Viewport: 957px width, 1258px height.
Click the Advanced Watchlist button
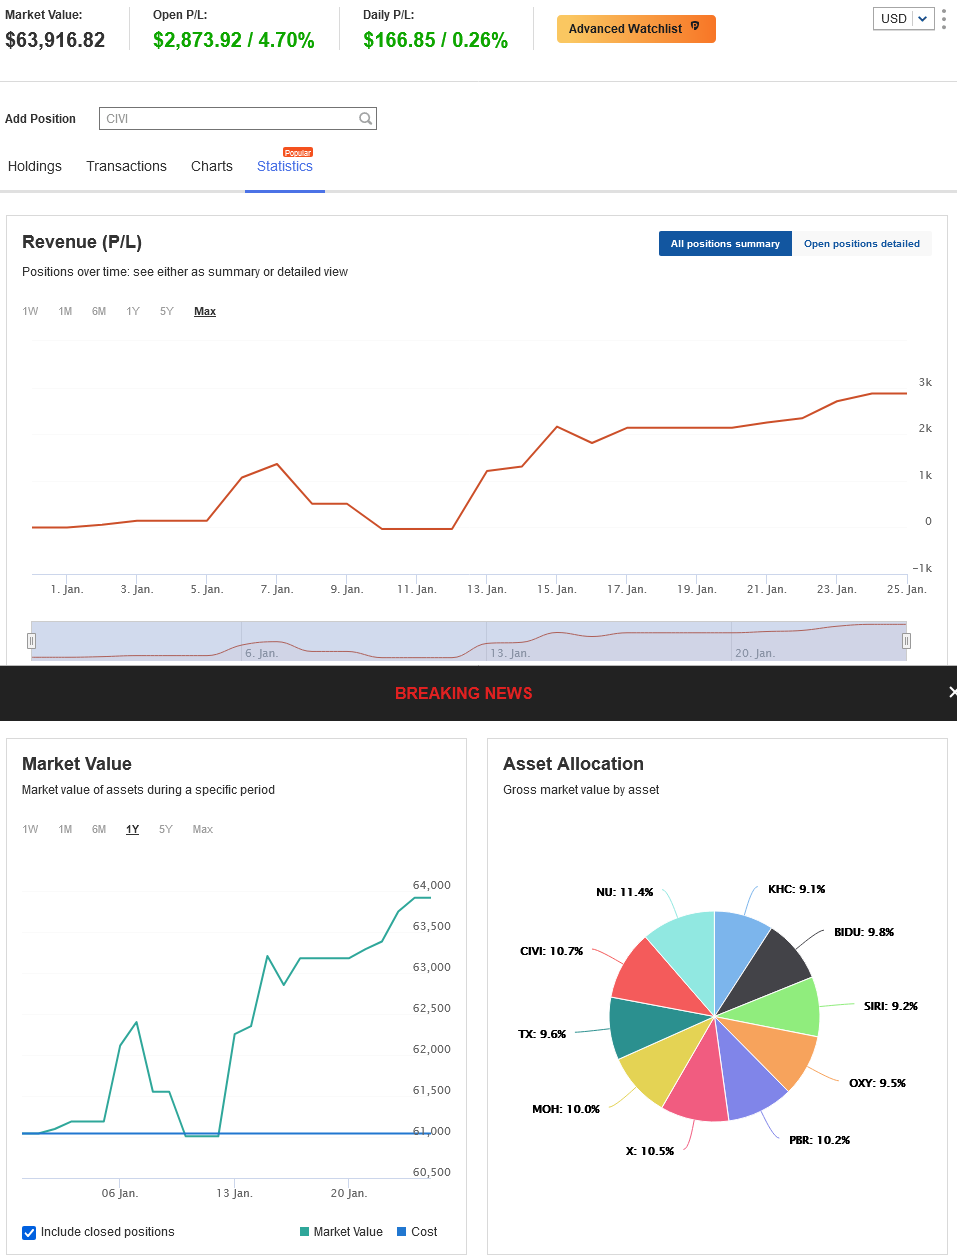(x=636, y=29)
